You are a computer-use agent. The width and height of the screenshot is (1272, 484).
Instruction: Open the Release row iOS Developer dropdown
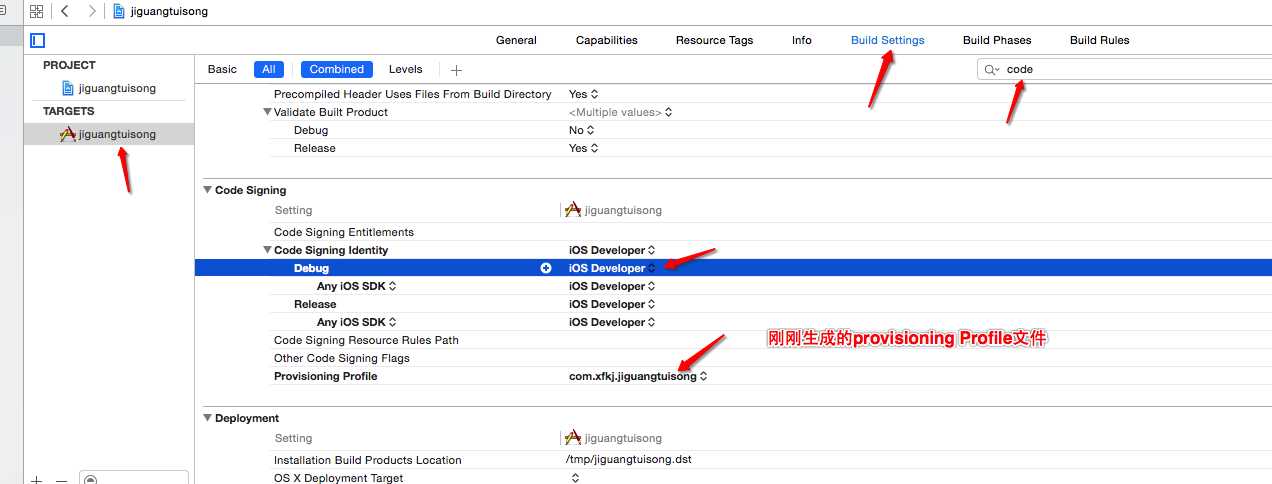click(x=612, y=304)
